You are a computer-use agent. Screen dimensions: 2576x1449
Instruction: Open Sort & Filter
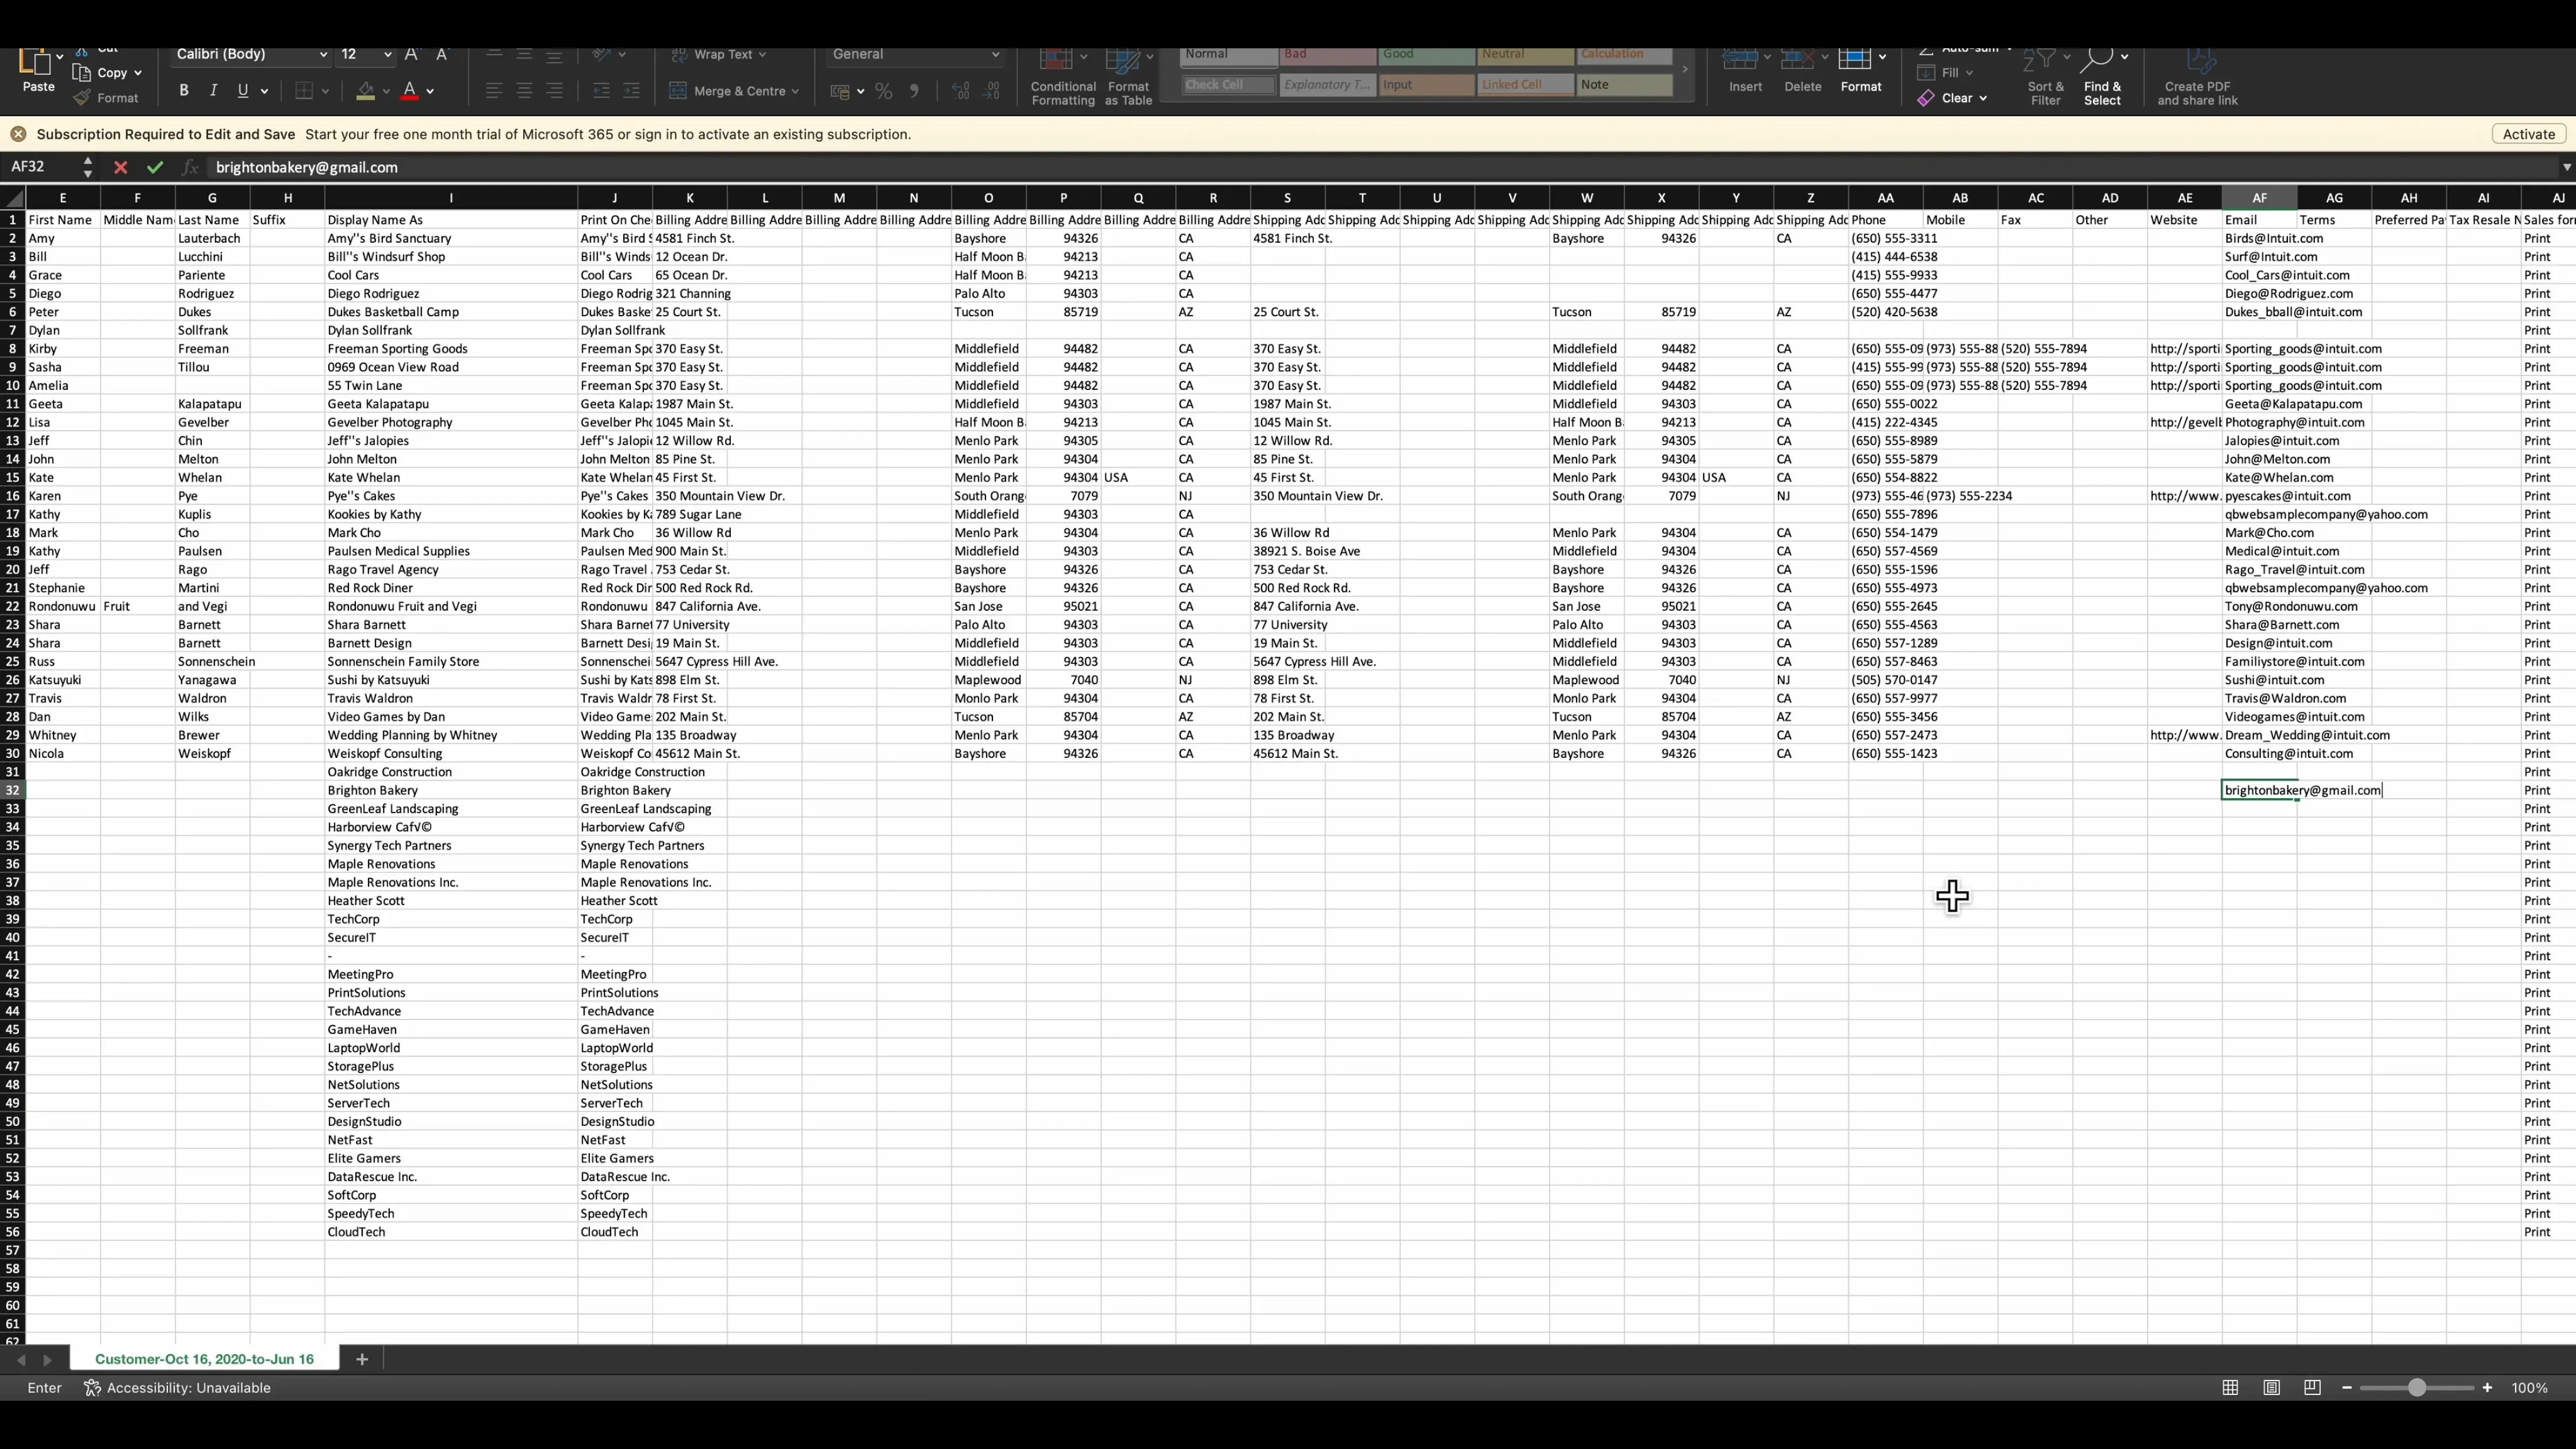point(2045,77)
